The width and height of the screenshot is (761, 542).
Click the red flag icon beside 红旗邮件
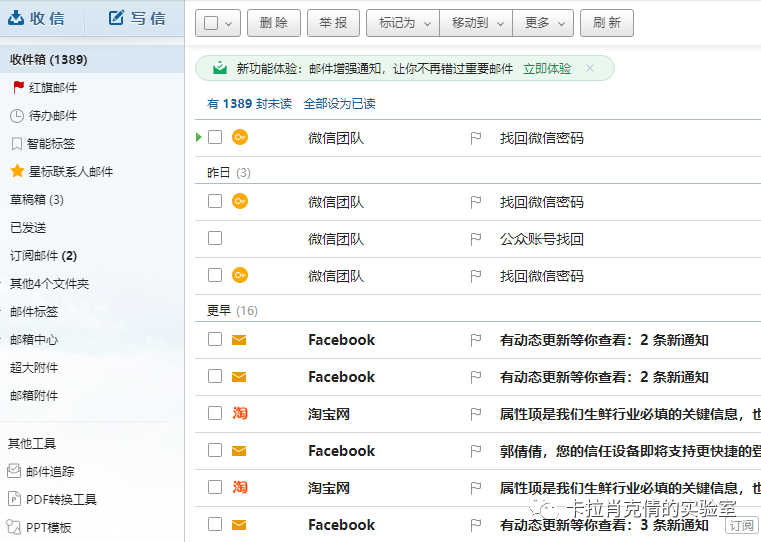pyautogui.click(x=17, y=88)
